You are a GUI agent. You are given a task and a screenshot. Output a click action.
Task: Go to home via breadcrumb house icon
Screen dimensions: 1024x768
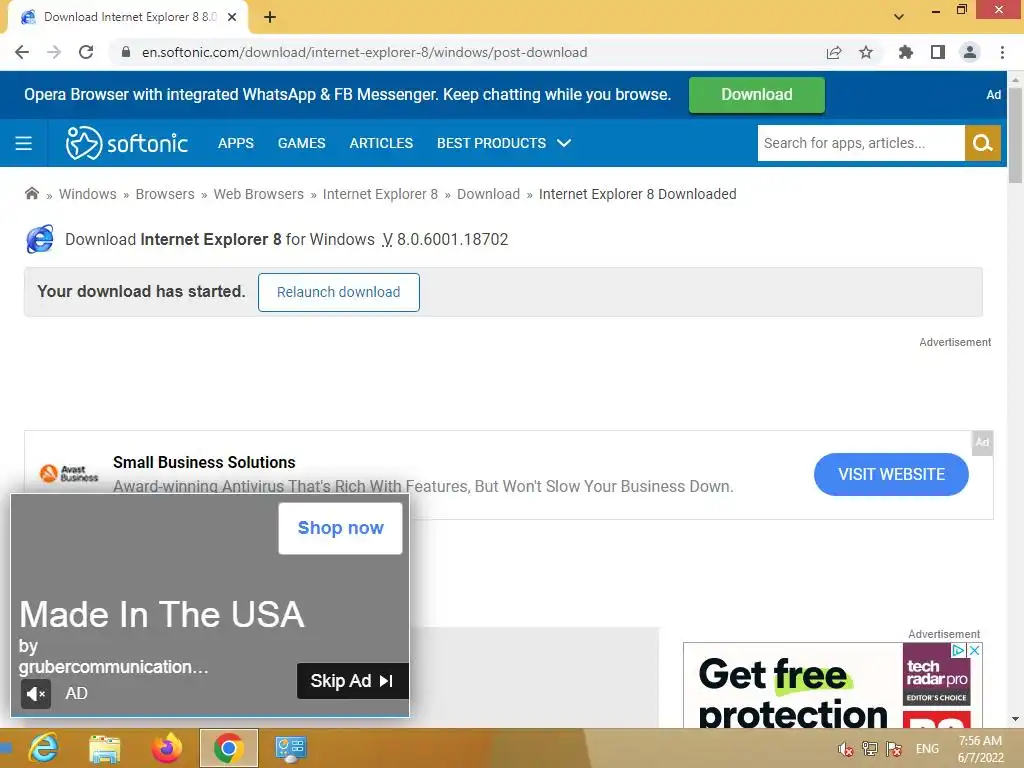pyautogui.click(x=31, y=193)
